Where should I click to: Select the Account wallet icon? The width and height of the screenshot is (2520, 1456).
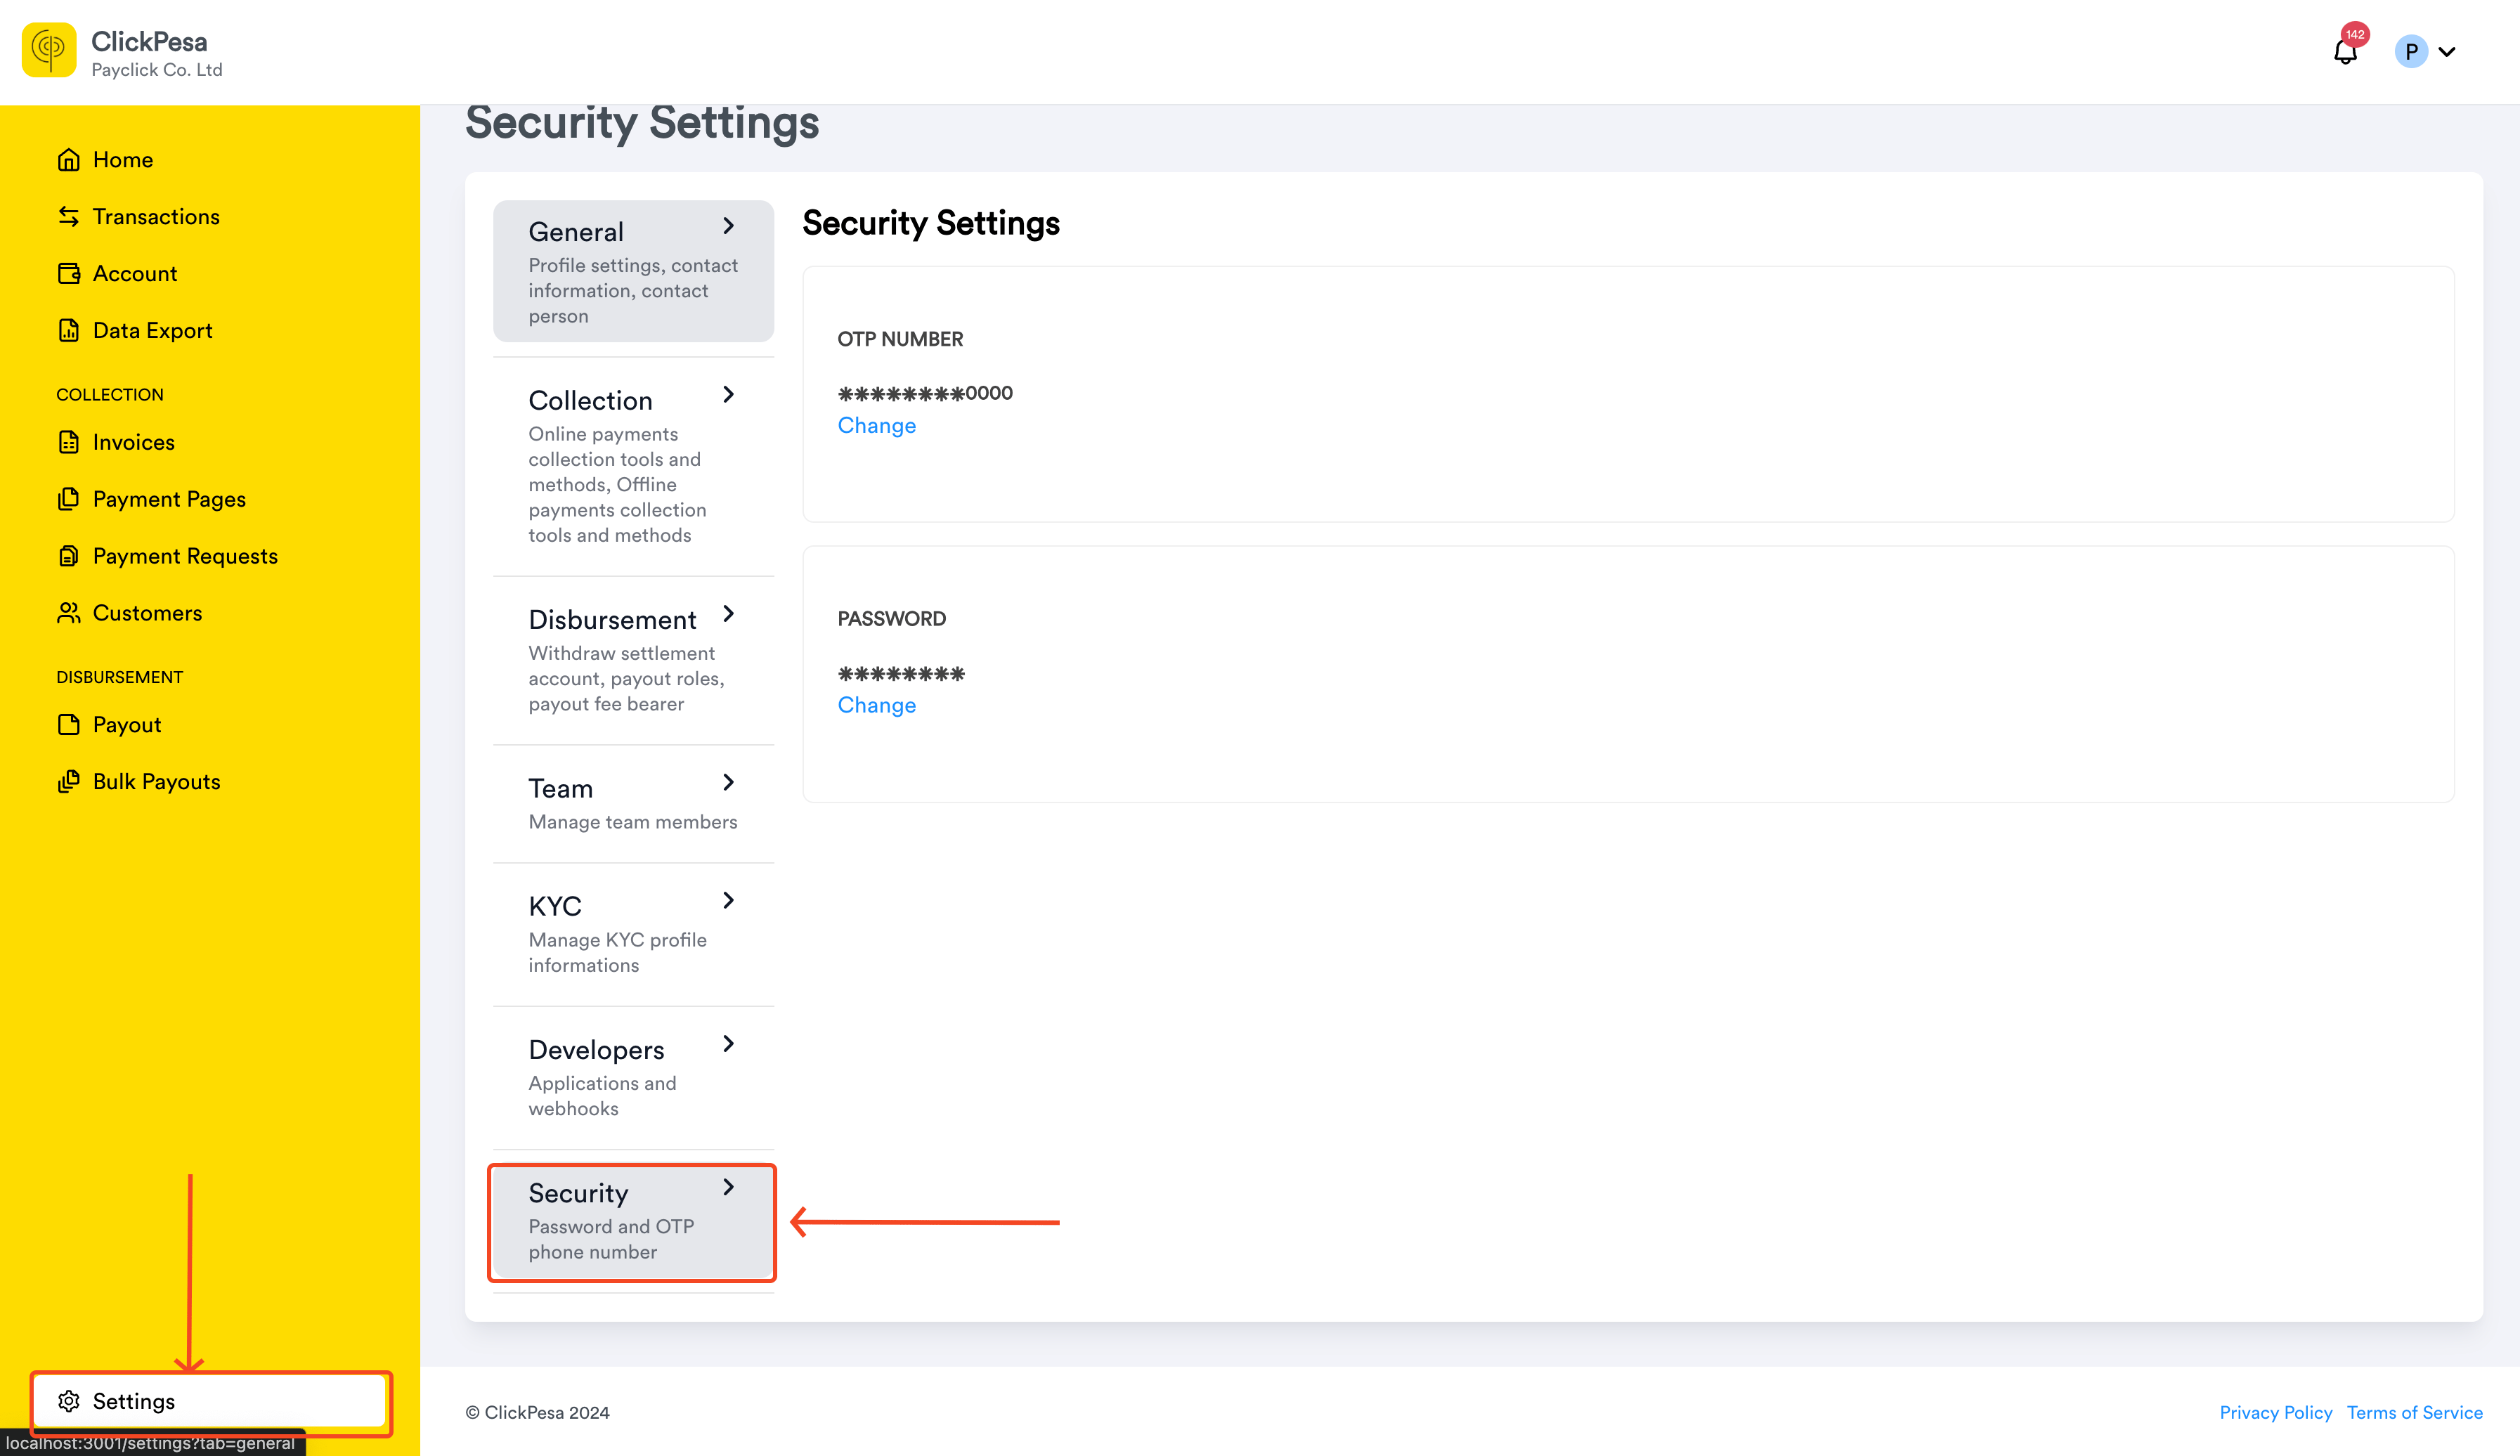tap(69, 274)
